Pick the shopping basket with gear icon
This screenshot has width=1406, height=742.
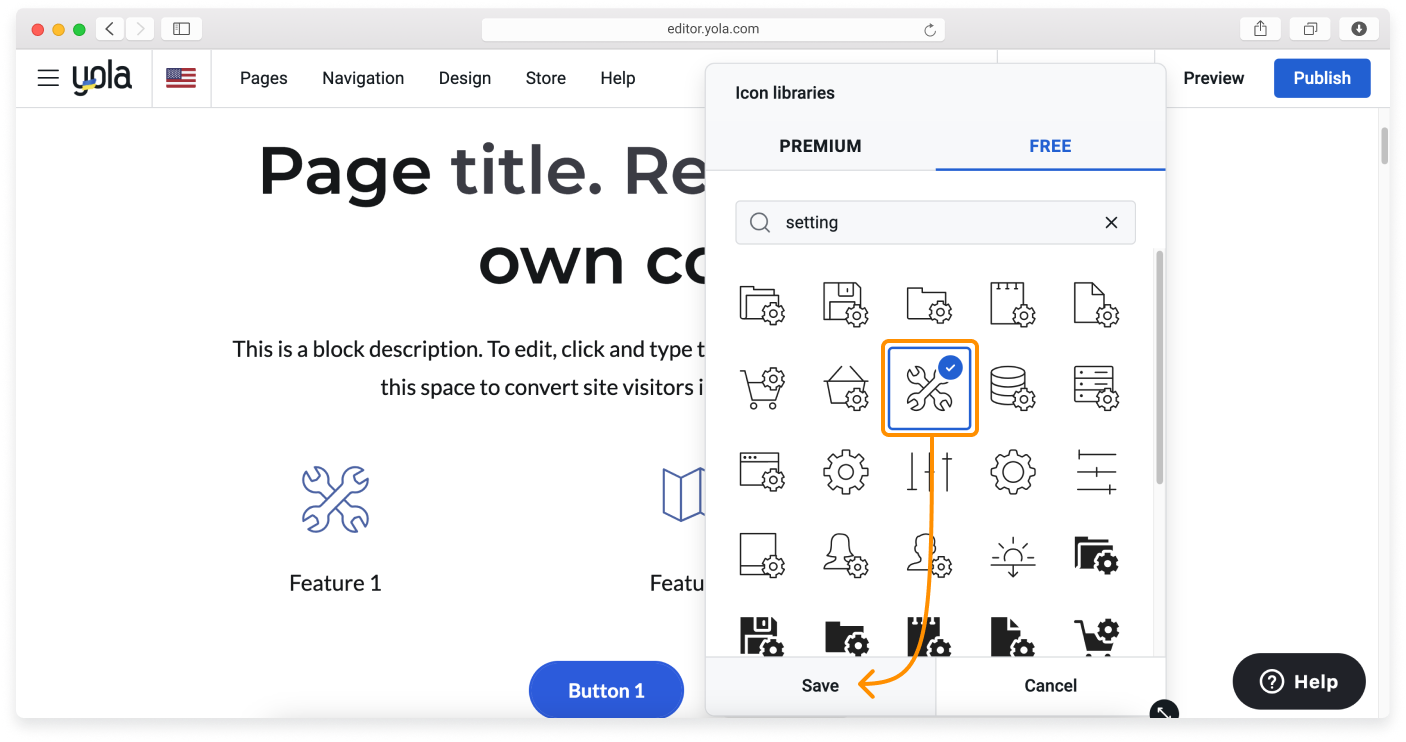pyautogui.click(x=845, y=387)
